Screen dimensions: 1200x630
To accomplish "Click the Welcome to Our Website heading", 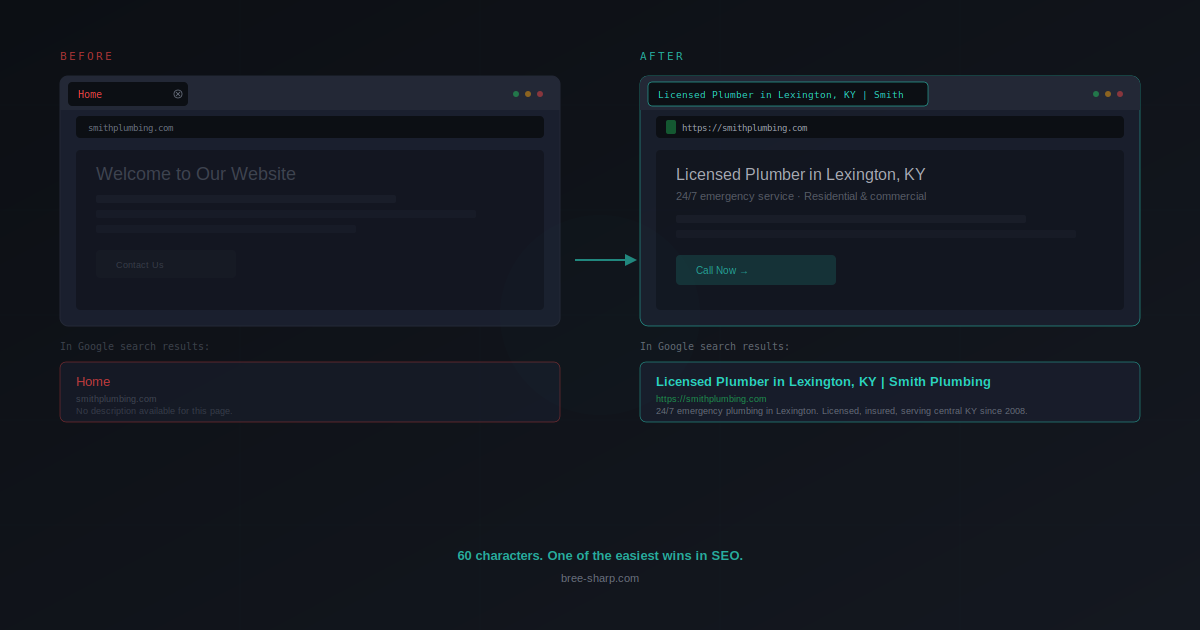I will pos(196,174).
